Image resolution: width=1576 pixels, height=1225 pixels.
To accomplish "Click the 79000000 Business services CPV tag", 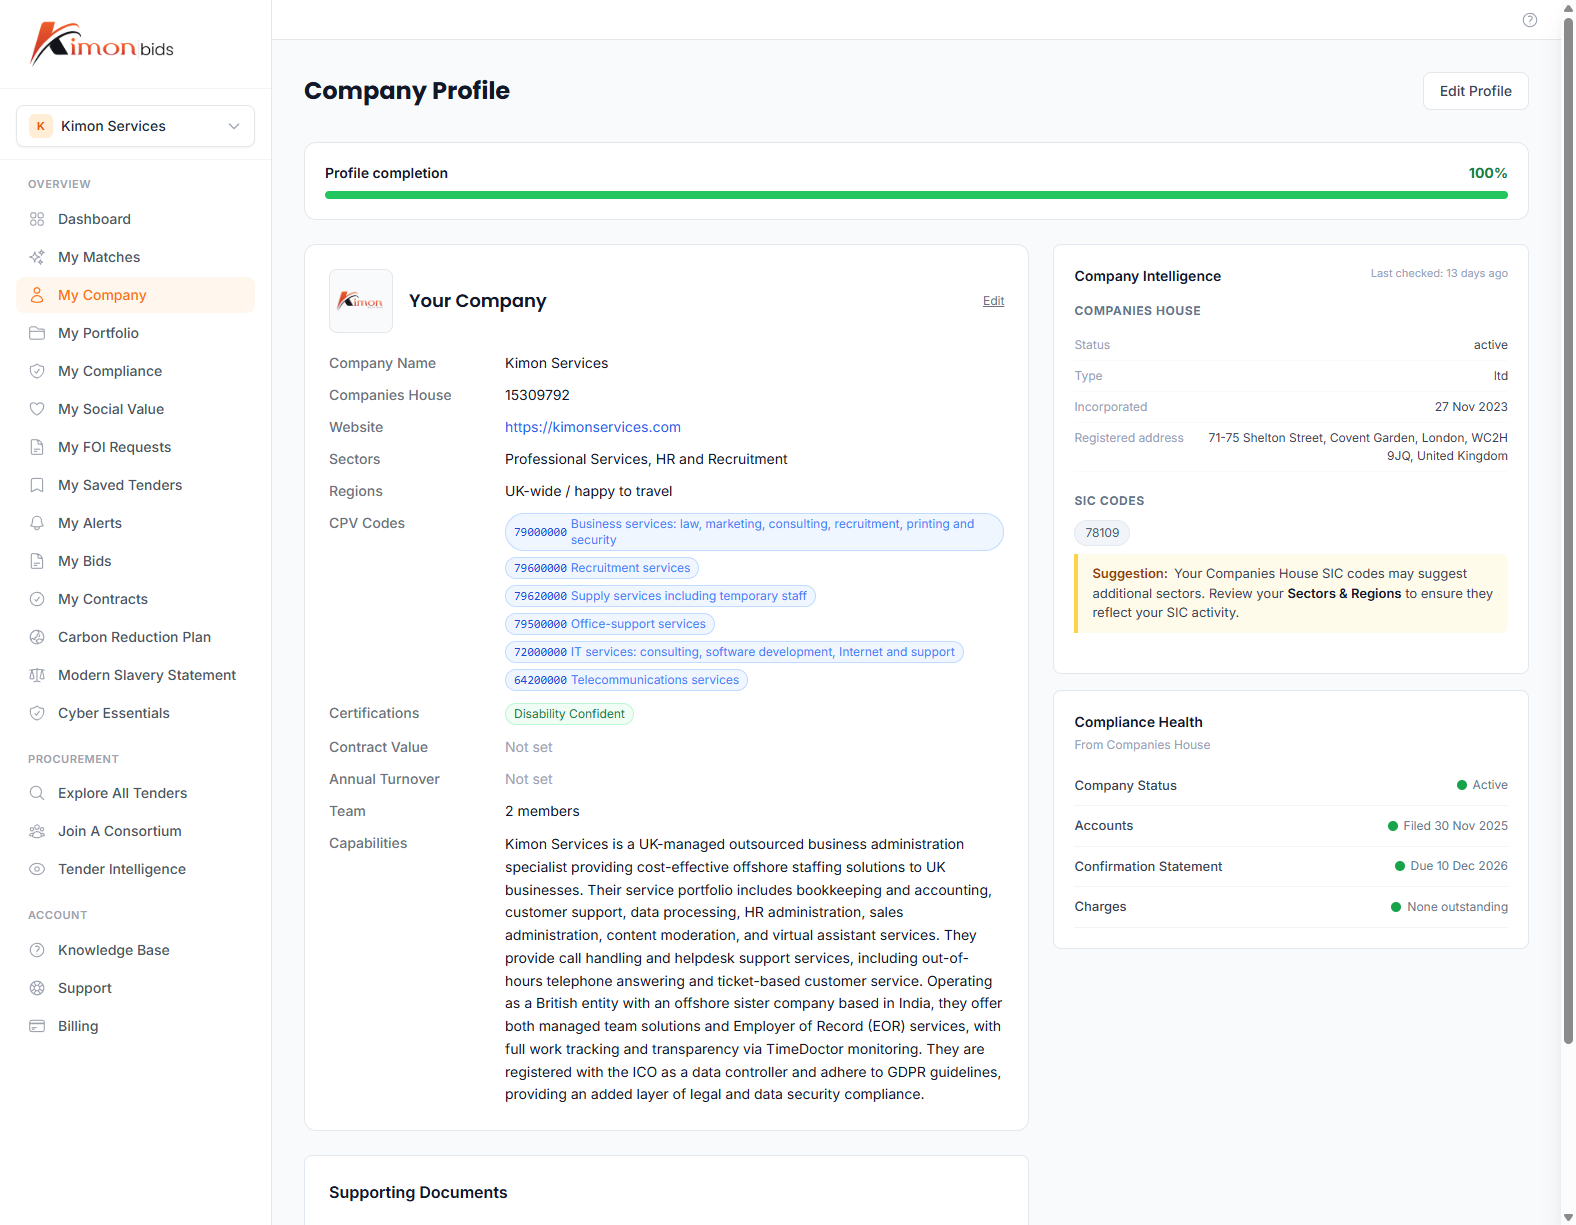I will coord(754,532).
